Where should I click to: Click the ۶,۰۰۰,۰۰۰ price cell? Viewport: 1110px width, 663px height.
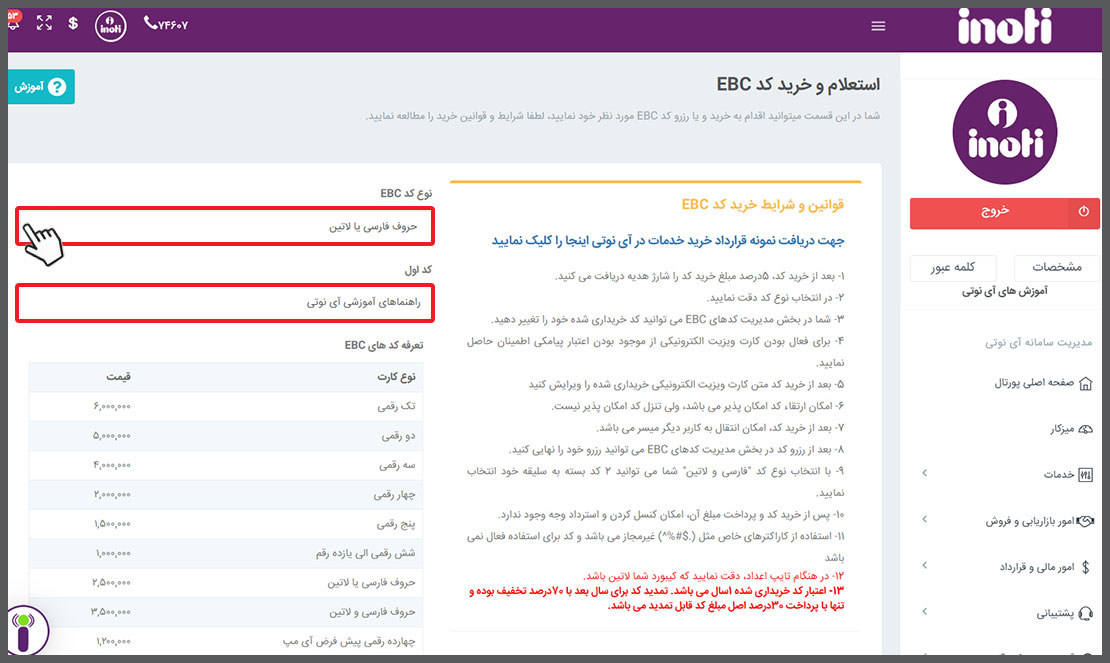point(112,406)
